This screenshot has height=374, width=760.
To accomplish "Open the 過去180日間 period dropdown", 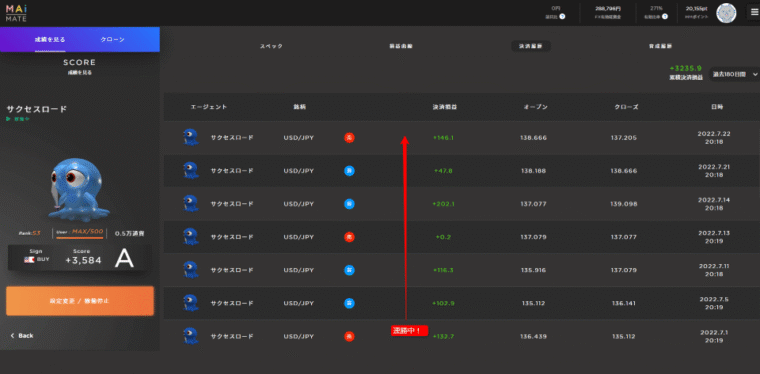I will click(x=734, y=74).
